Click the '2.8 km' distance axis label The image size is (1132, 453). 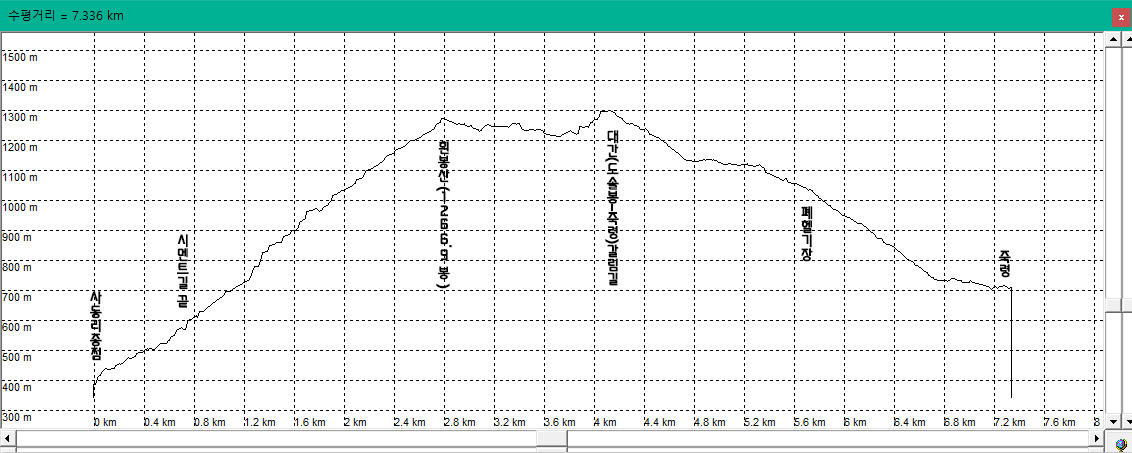point(460,422)
